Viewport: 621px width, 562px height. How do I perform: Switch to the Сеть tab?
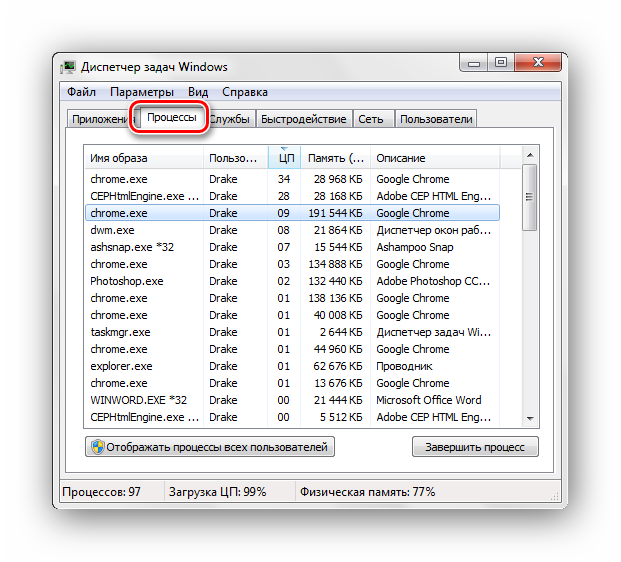pyautogui.click(x=373, y=119)
